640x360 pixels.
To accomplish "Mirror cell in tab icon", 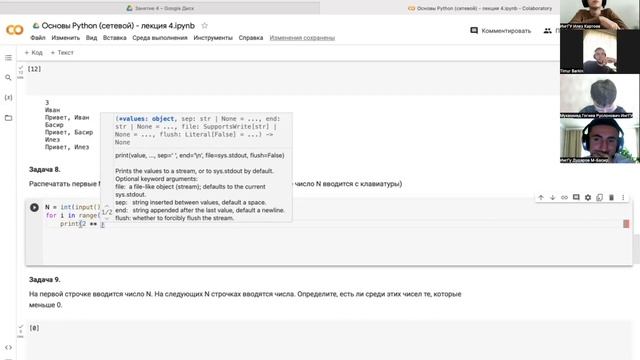I will coord(600,198).
